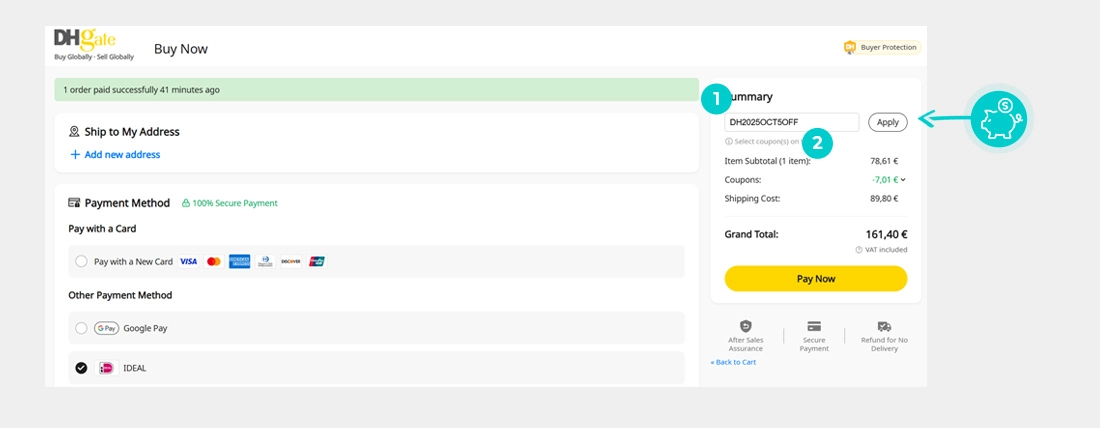Click the VAT included info icon
This screenshot has width=1100, height=428.
click(x=859, y=250)
